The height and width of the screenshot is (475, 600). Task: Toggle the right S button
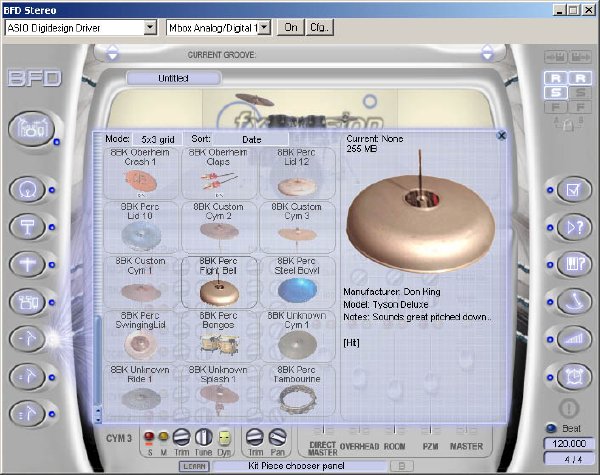tap(580, 92)
